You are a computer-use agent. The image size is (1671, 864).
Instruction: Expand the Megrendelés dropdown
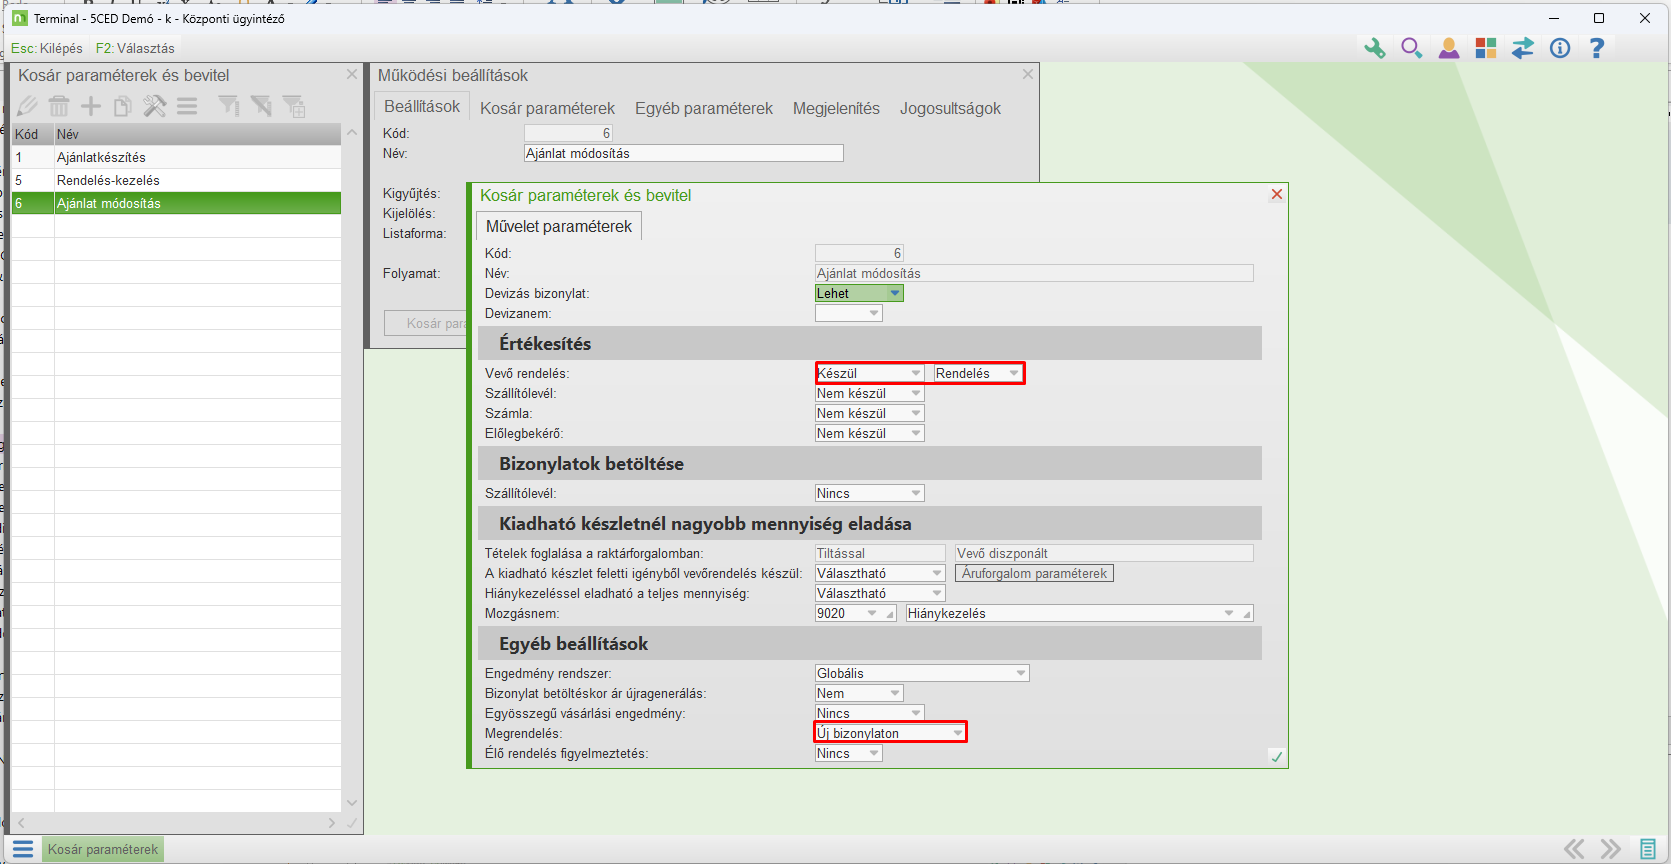coord(957,733)
